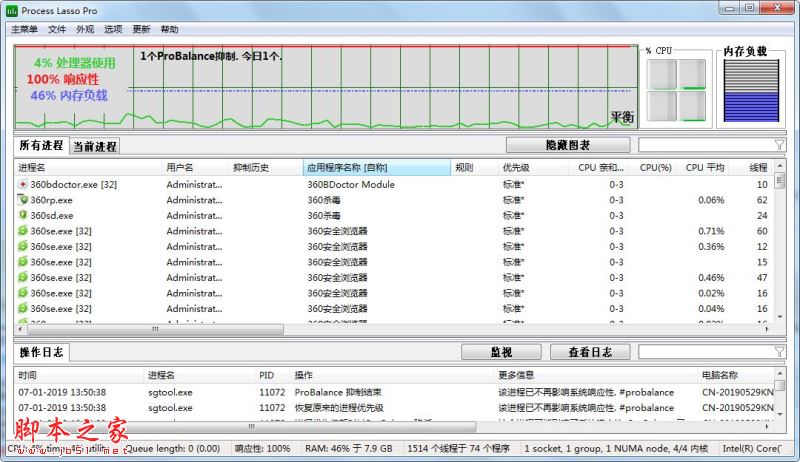The height and width of the screenshot is (462, 800).
Task: Sort by the CPU 平均 column header
Action: [x=703, y=167]
